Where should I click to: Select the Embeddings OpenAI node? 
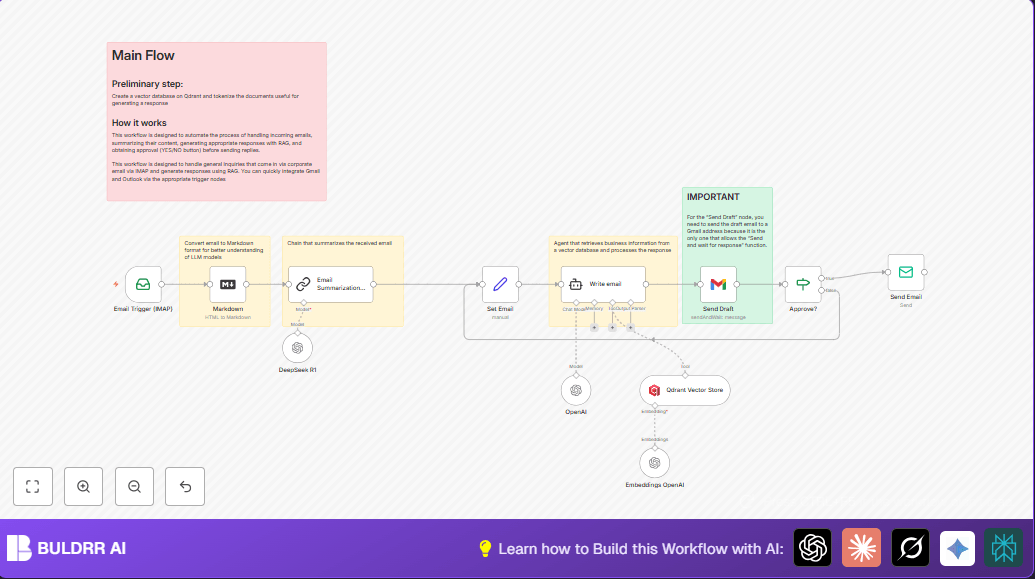click(655, 463)
